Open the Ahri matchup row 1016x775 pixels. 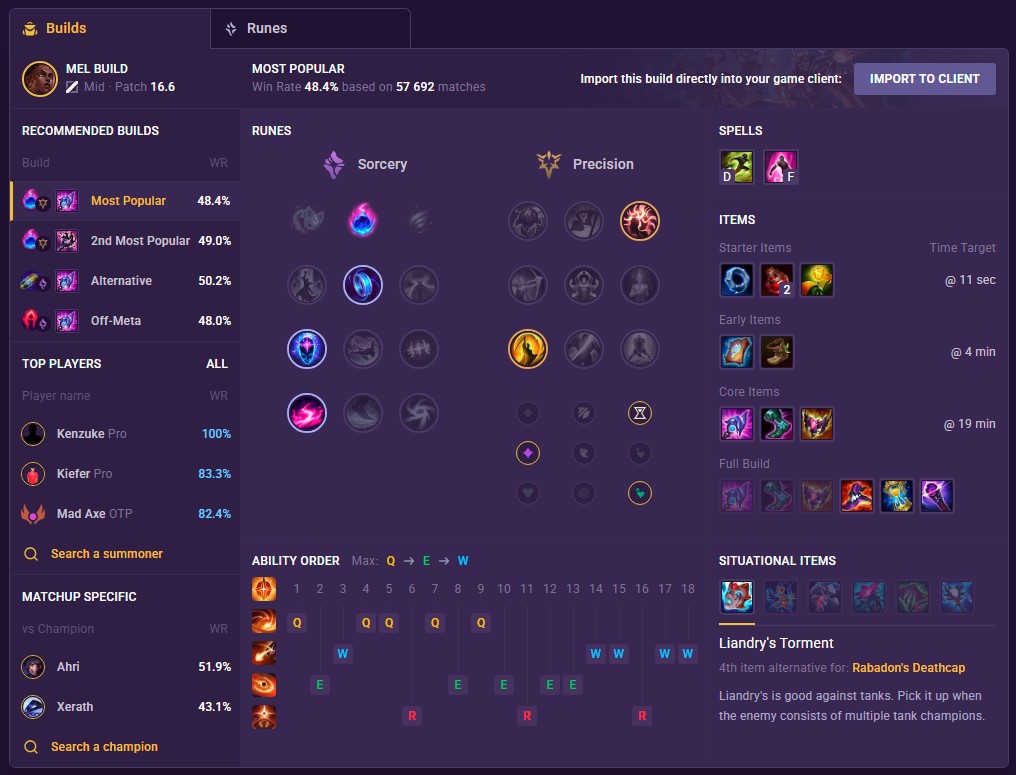125,667
